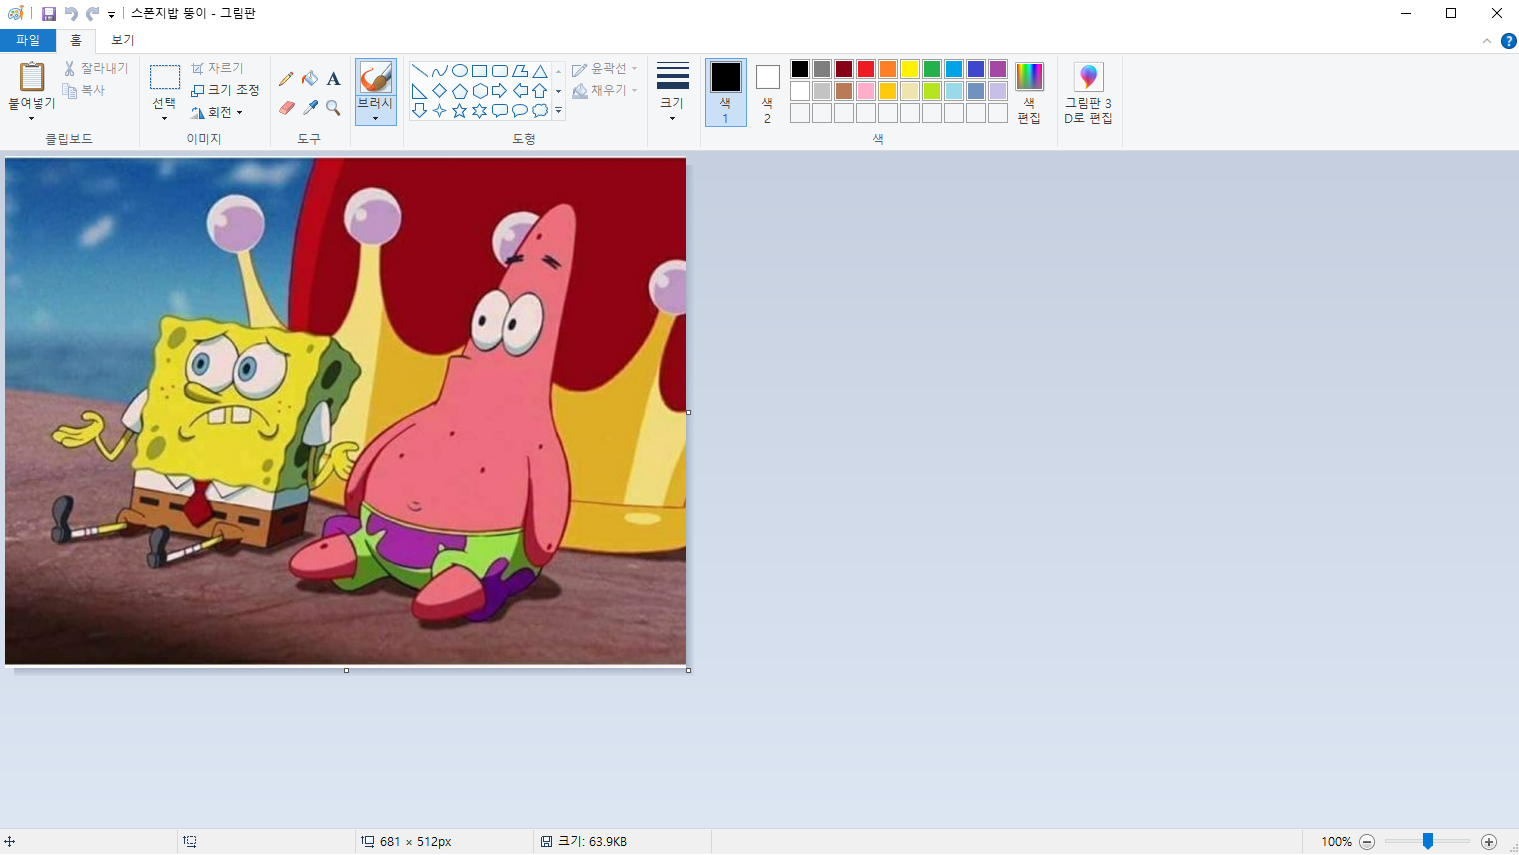Choose the Diamond shape
The height and width of the screenshot is (855, 1519).
coord(440,91)
